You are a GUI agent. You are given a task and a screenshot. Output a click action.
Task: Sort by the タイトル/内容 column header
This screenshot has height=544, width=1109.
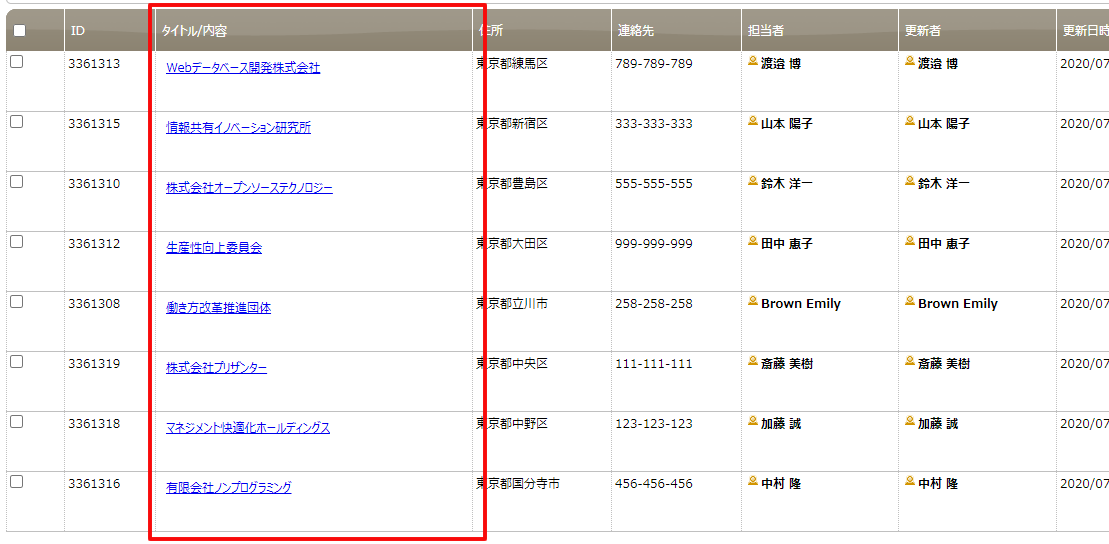pyautogui.click(x=313, y=30)
